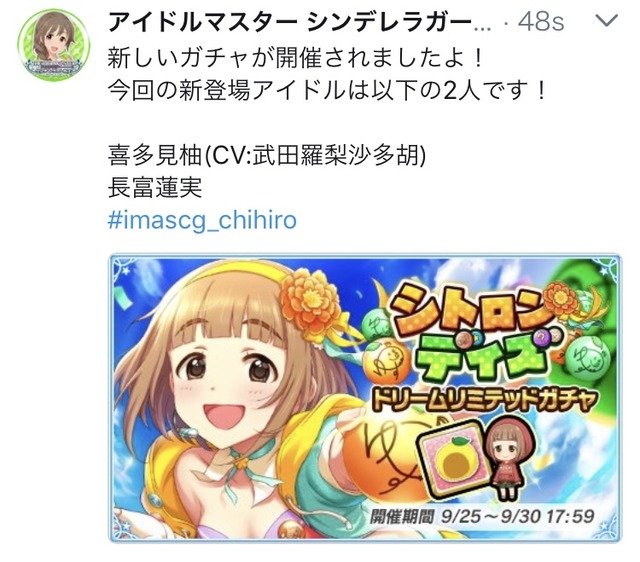The image size is (640, 562).
Task: Click the orange signed ball left of logo
Action: pyautogui.click(x=388, y=360)
